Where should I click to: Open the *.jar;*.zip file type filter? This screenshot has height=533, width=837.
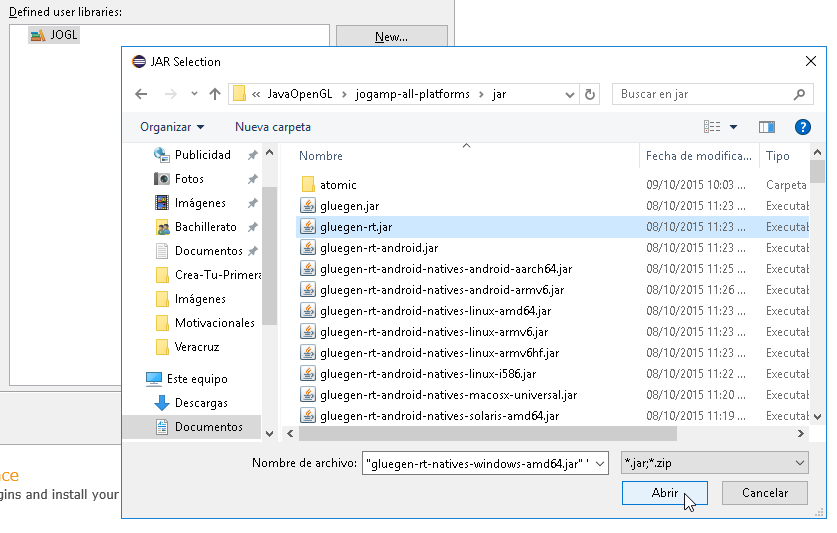714,463
